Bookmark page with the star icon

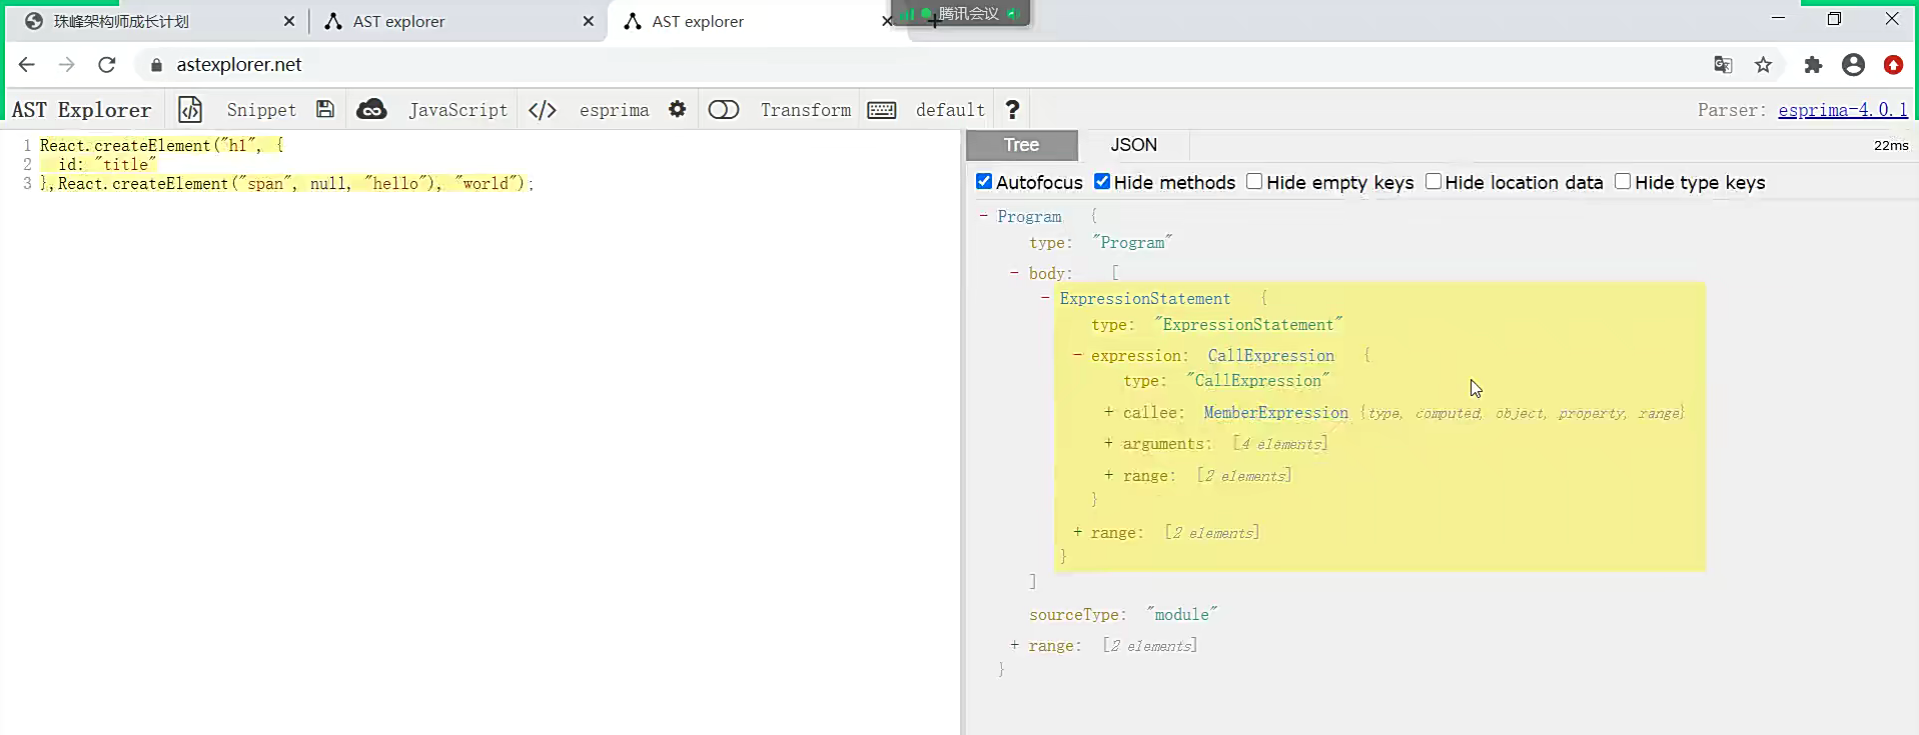(1763, 65)
